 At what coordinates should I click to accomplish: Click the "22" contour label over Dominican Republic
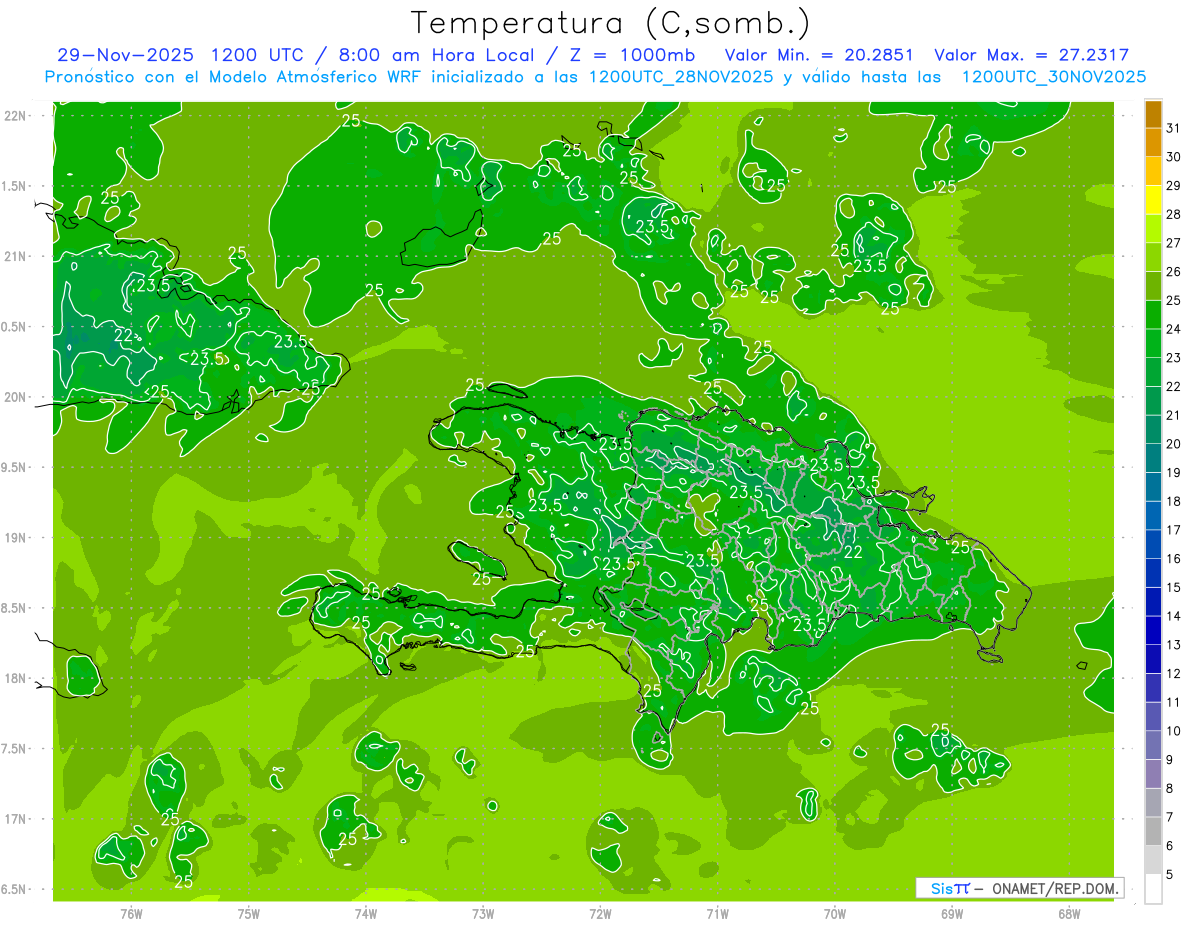853,552
